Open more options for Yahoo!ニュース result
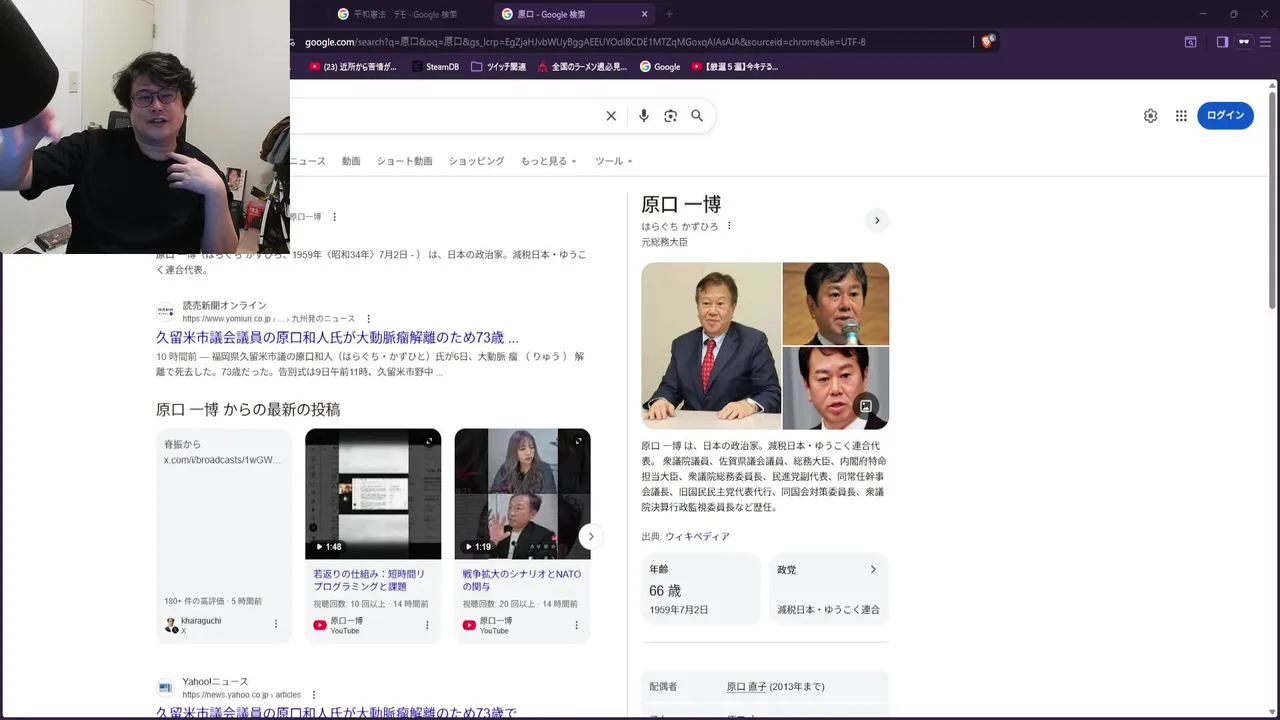The image size is (1280, 720). 313,695
